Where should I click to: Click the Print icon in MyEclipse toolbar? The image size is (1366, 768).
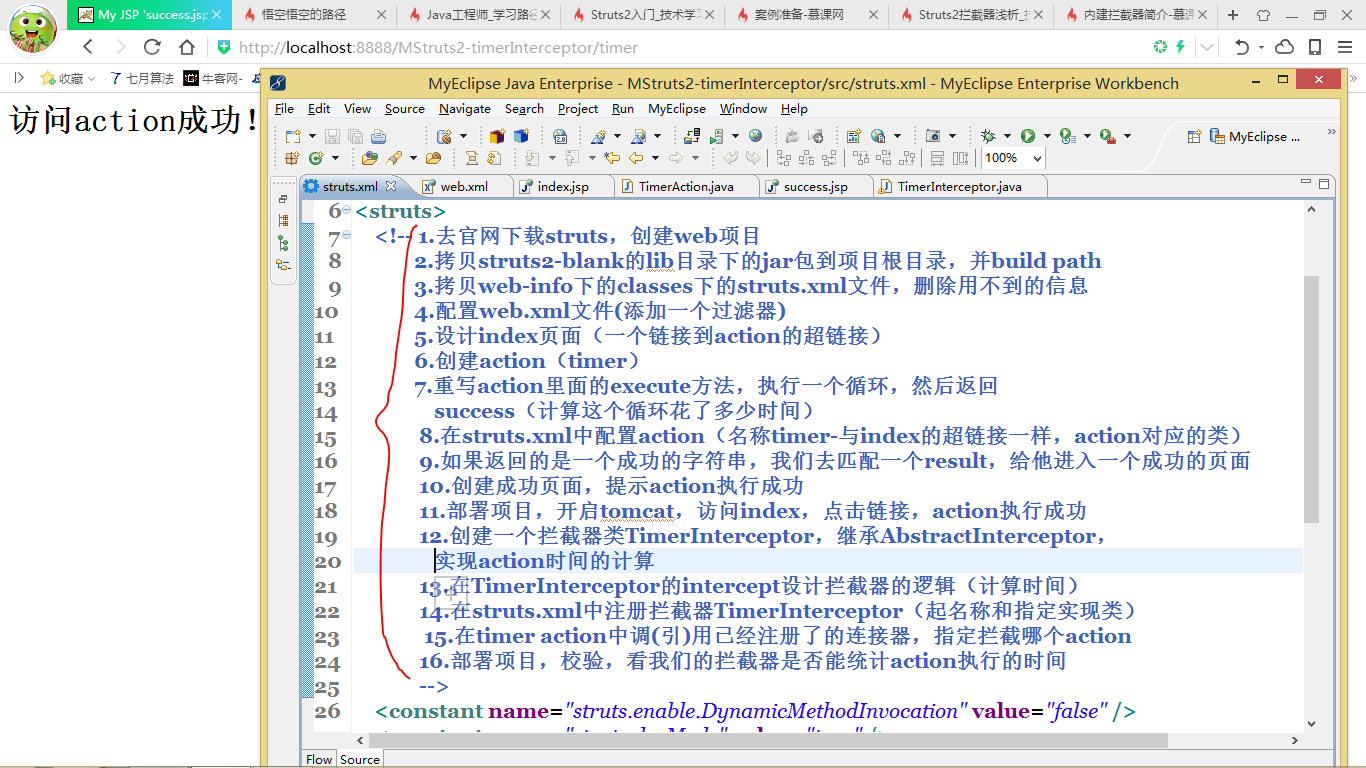pyautogui.click(x=379, y=136)
